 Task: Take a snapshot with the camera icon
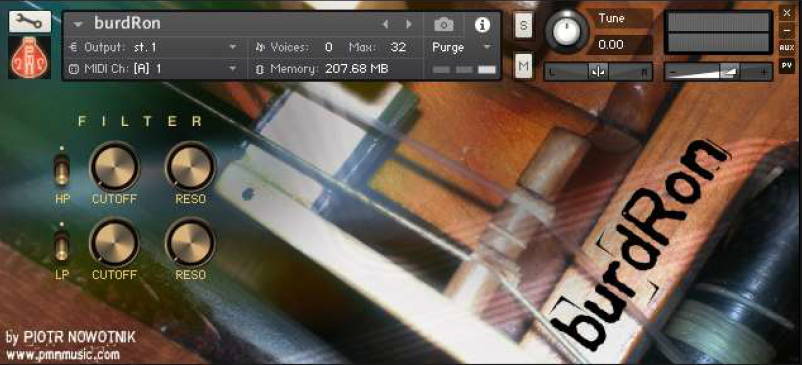coord(443,24)
